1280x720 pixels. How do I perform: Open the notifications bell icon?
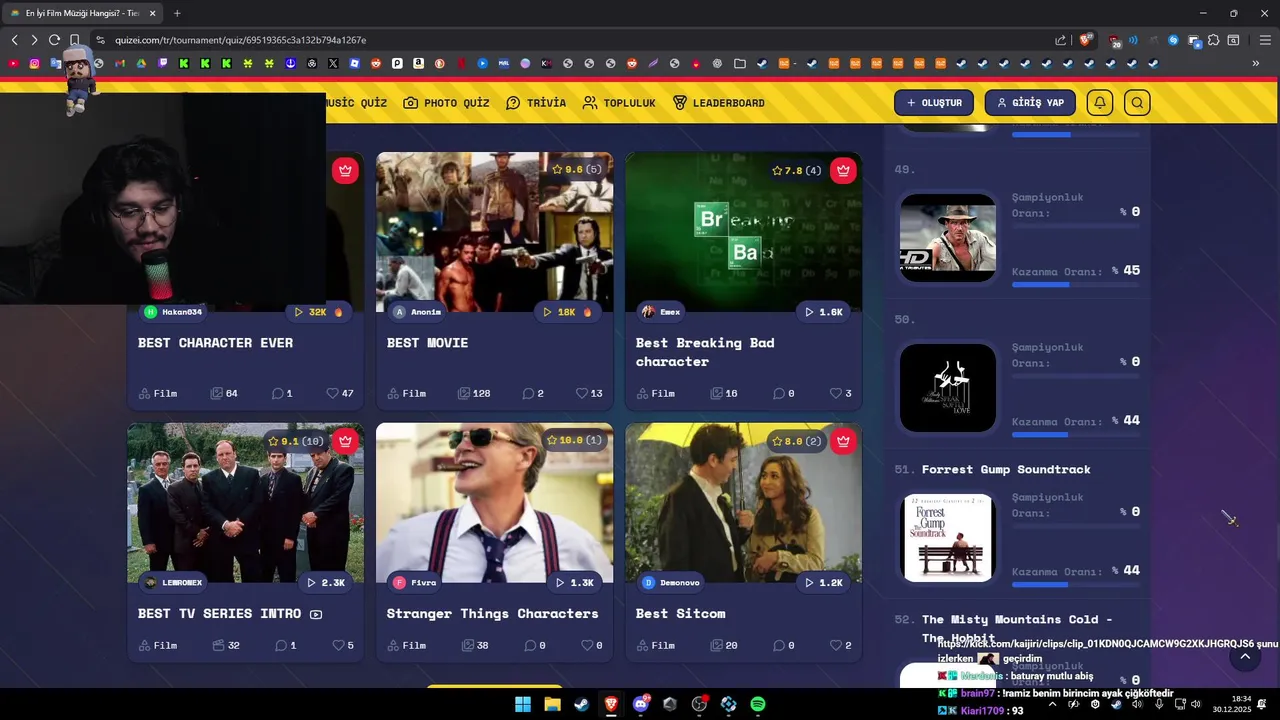tap(1100, 103)
